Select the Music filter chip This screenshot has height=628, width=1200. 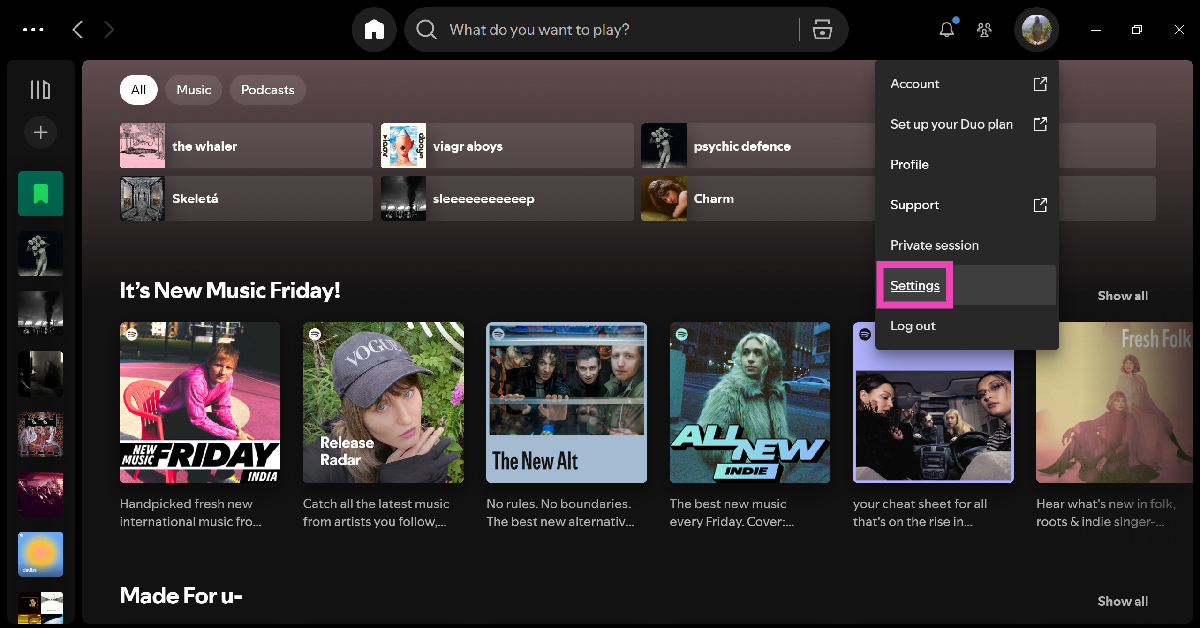click(193, 90)
